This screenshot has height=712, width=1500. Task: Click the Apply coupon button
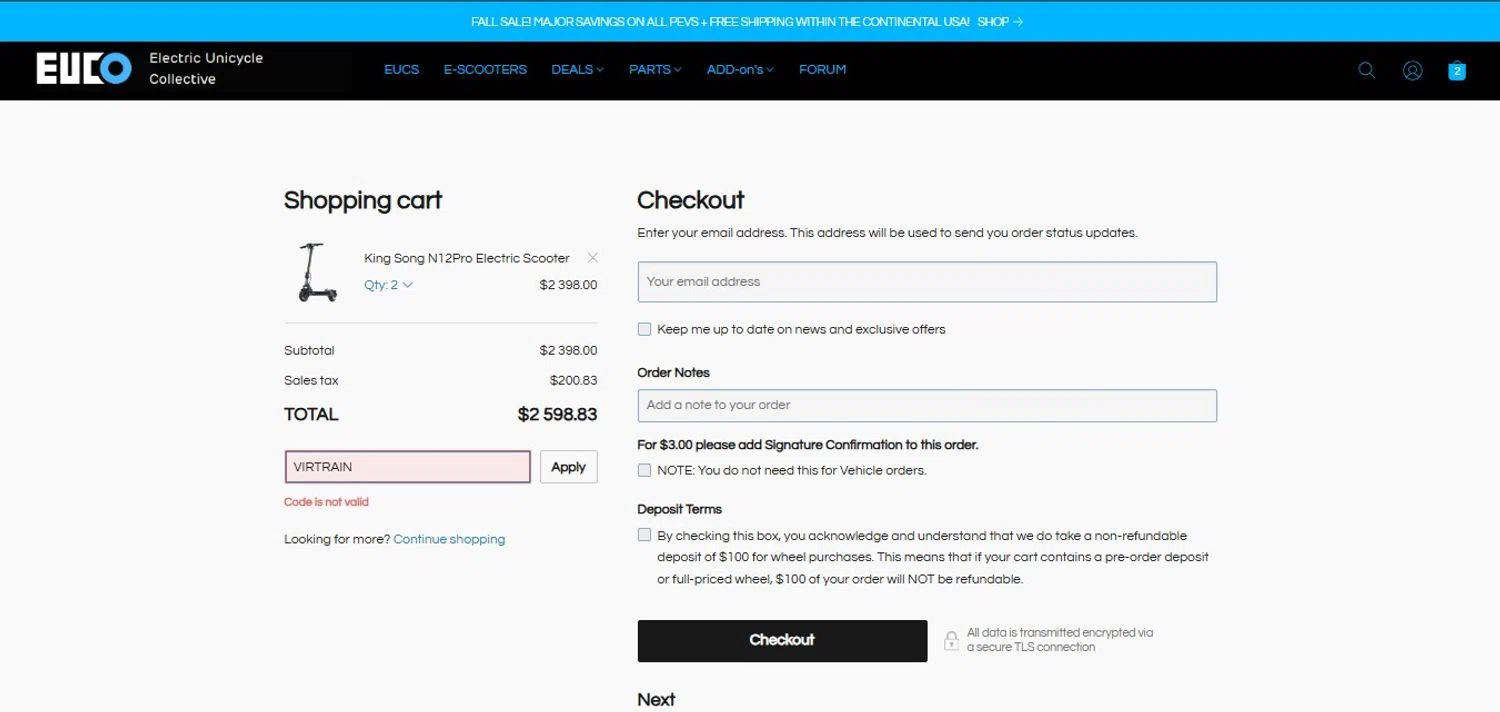point(568,467)
